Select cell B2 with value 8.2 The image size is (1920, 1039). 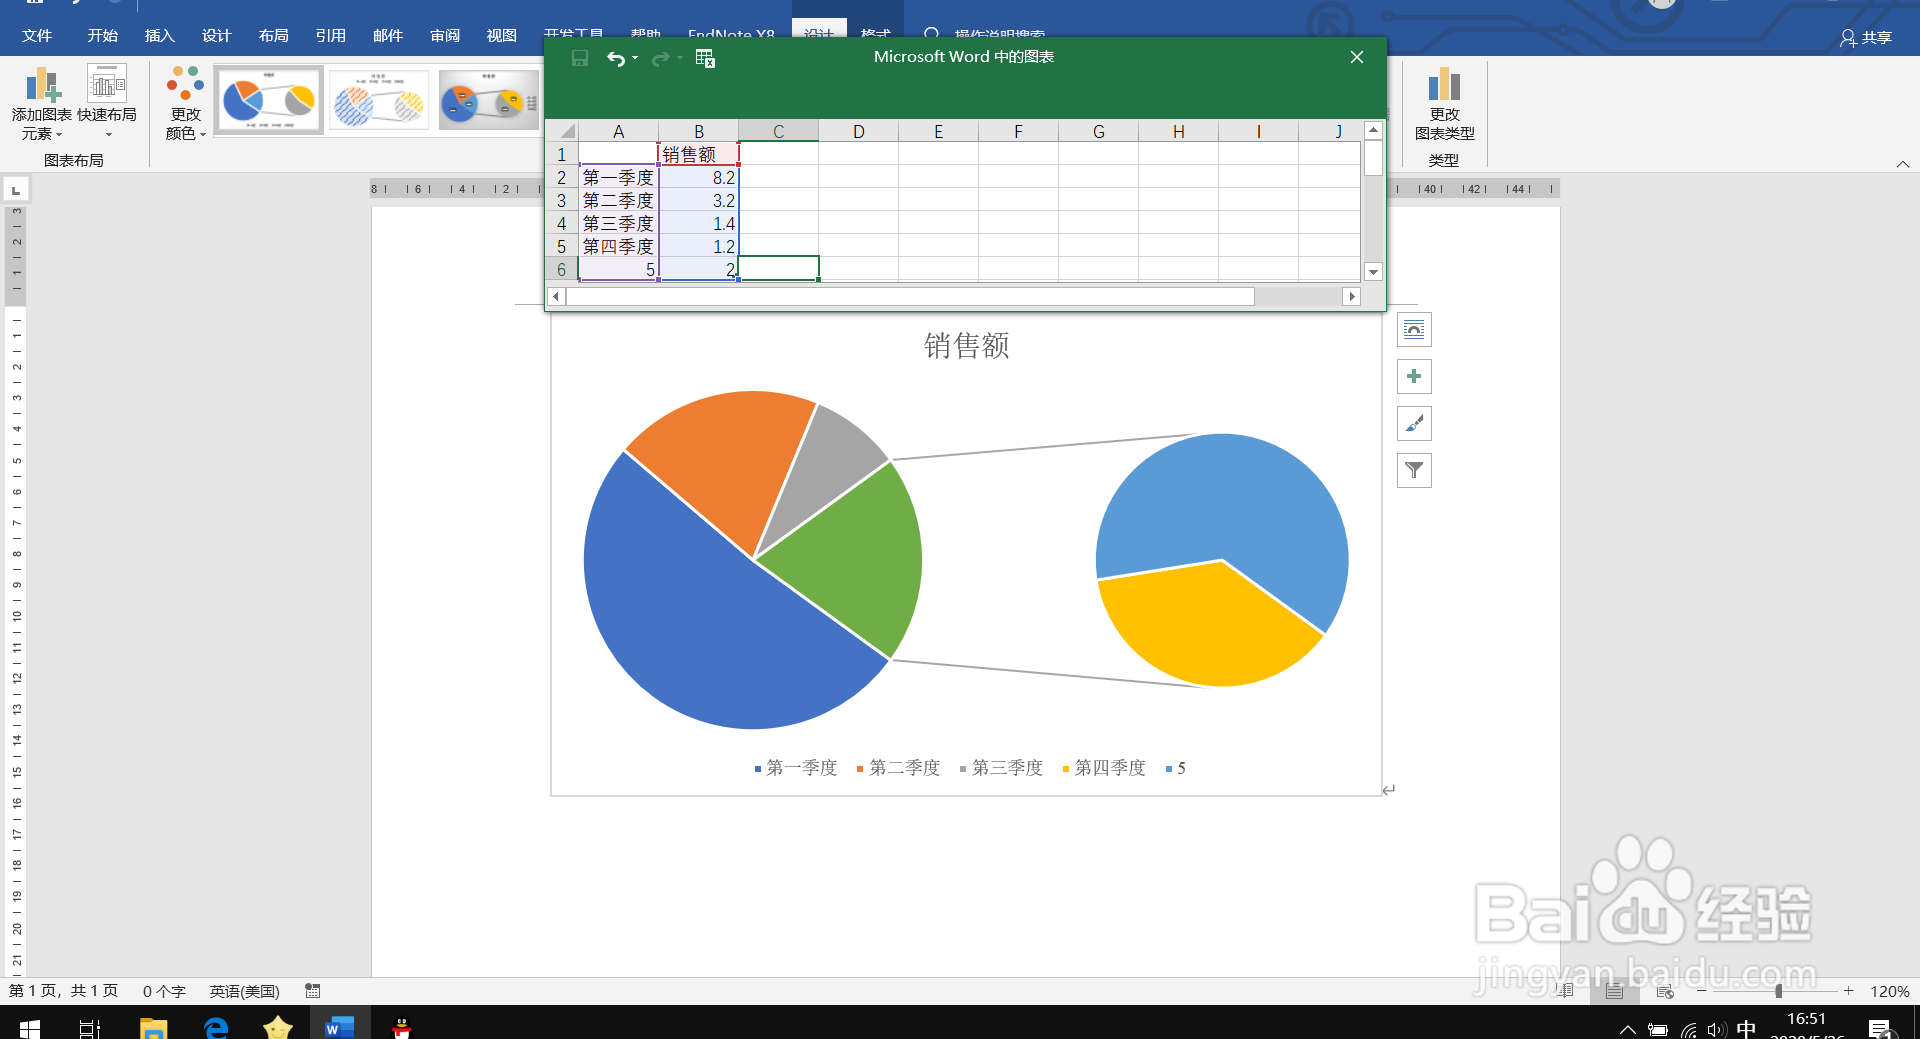click(x=699, y=177)
